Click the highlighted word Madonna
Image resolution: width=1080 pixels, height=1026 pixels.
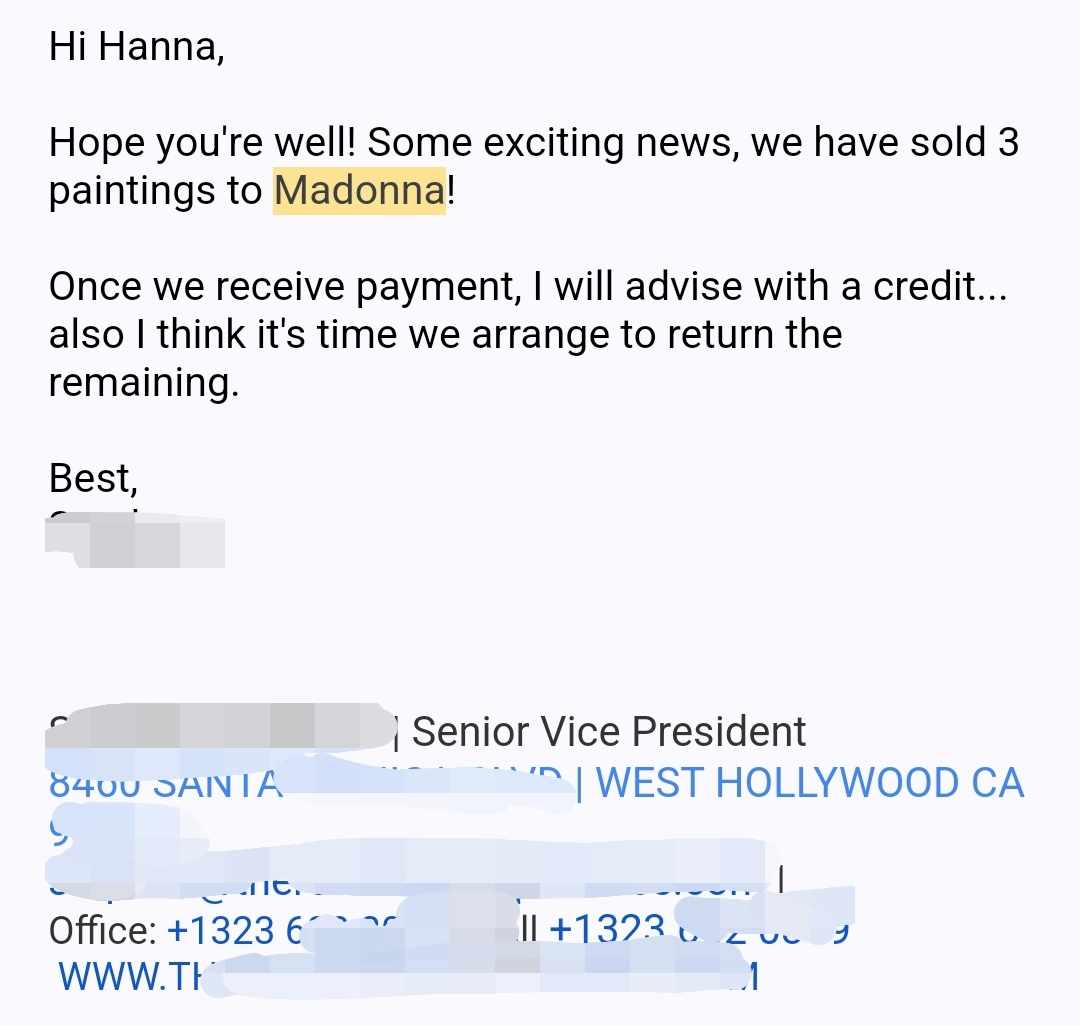pos(359,191)
